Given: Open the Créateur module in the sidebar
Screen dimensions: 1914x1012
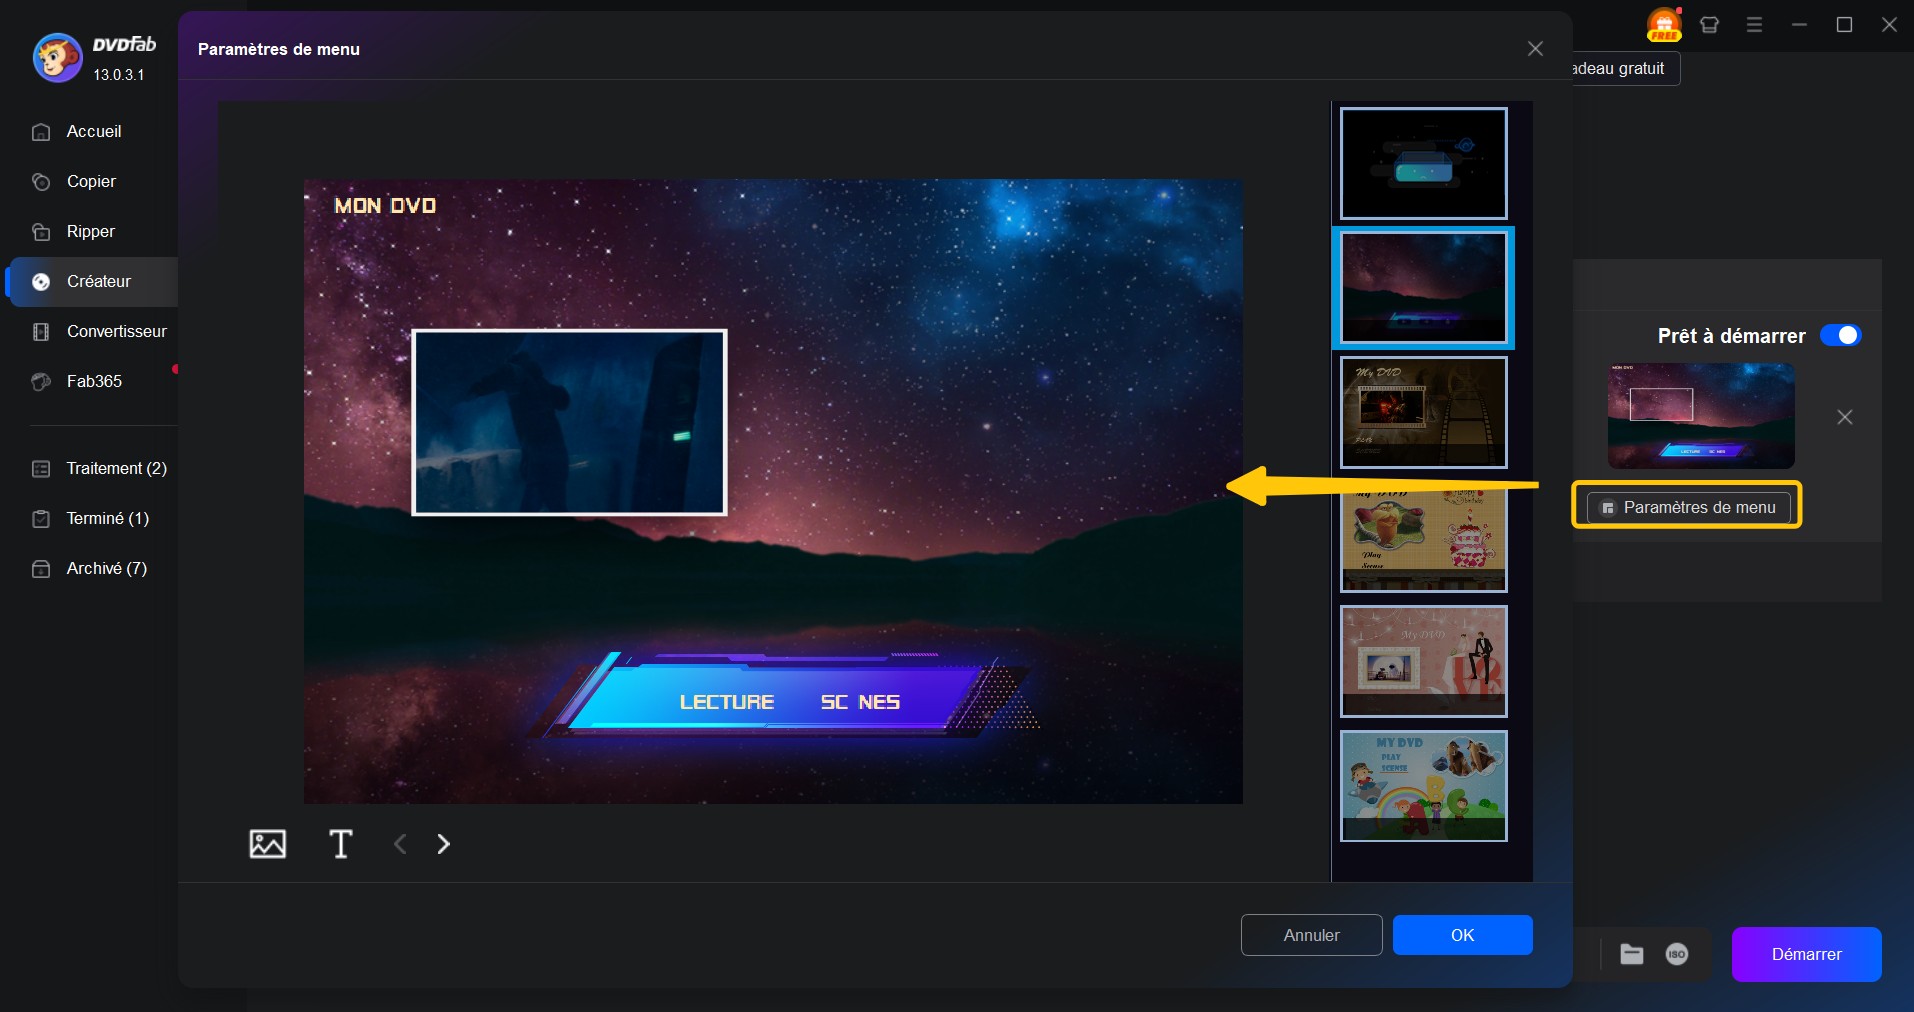Looking at the screenshot, I should coord(97,281).
